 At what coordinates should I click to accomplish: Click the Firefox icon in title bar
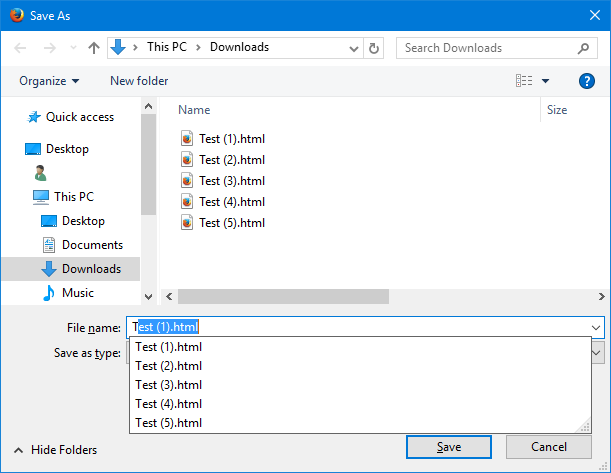click(17, 15)
